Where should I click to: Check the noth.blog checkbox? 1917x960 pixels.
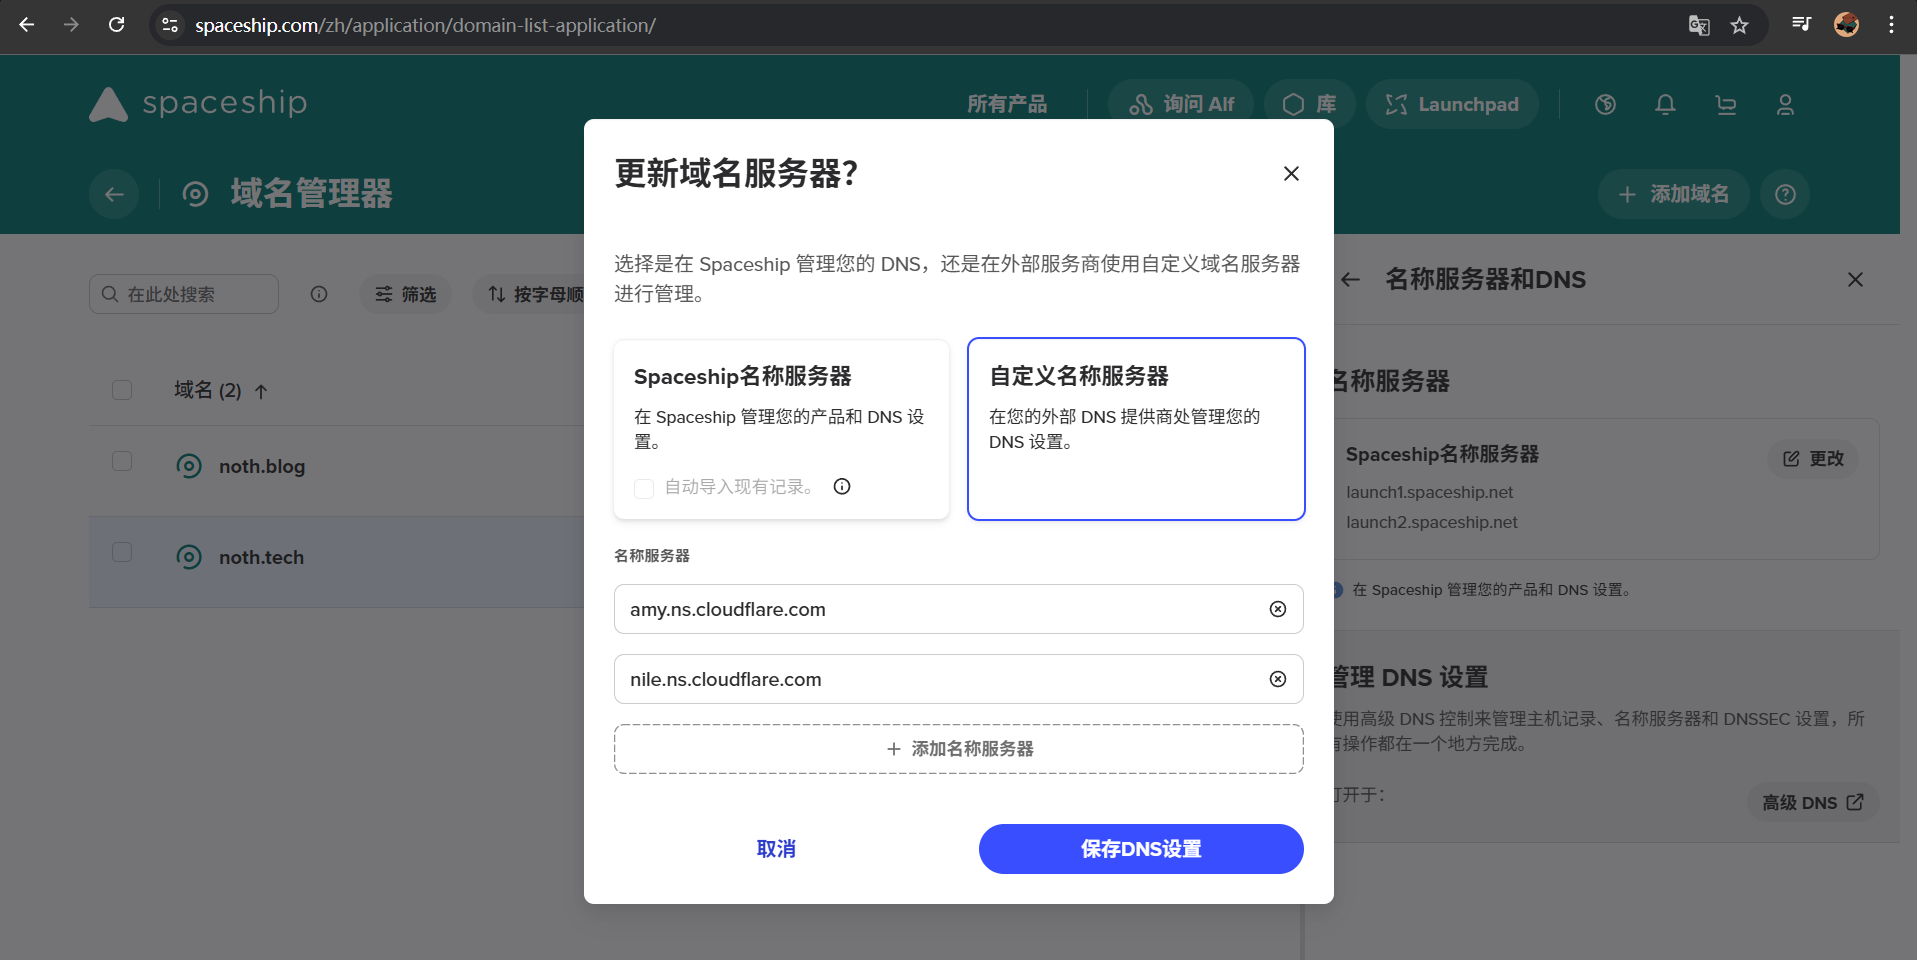pos(121,461)
